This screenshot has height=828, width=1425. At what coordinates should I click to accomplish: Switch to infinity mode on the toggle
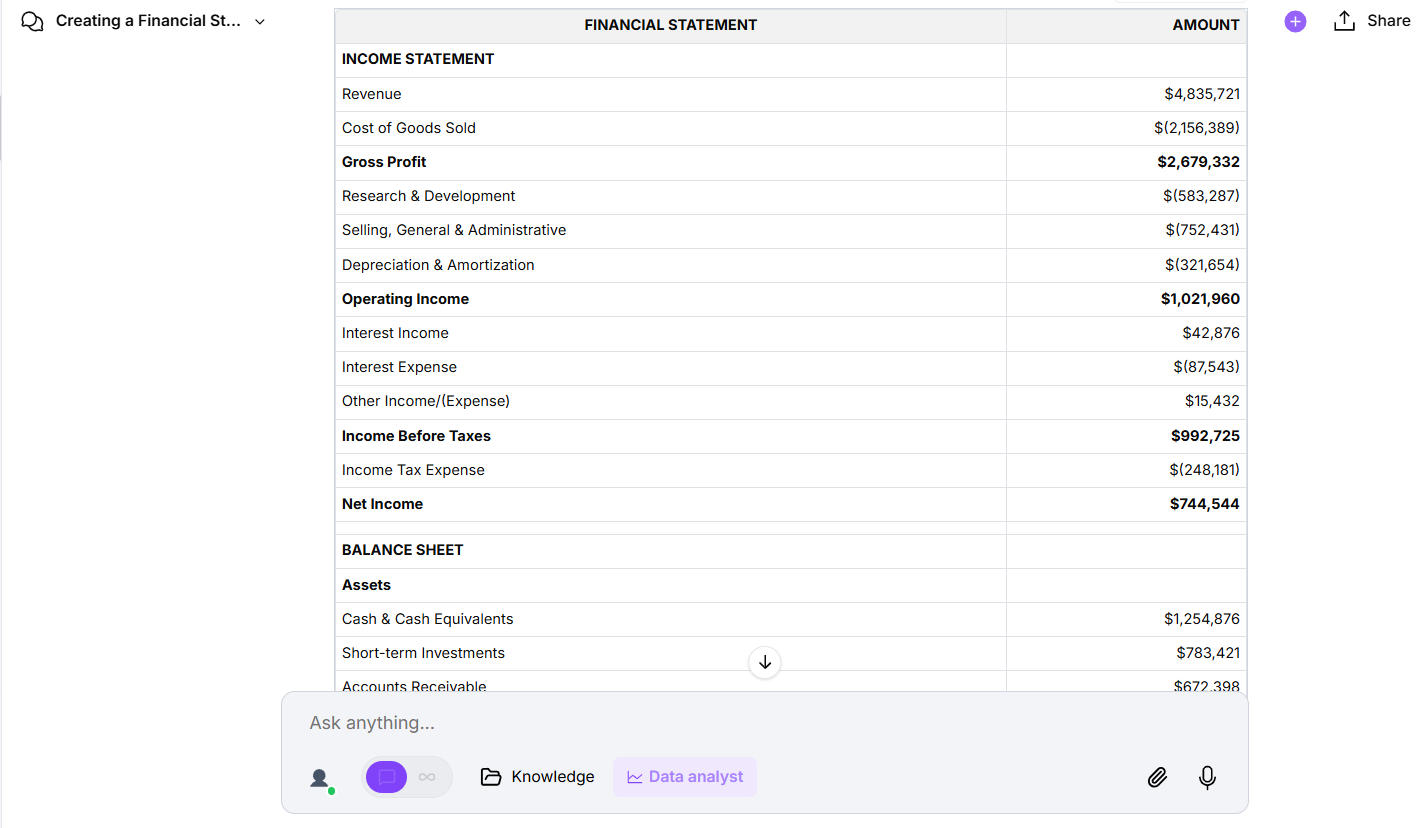(427, 777)
